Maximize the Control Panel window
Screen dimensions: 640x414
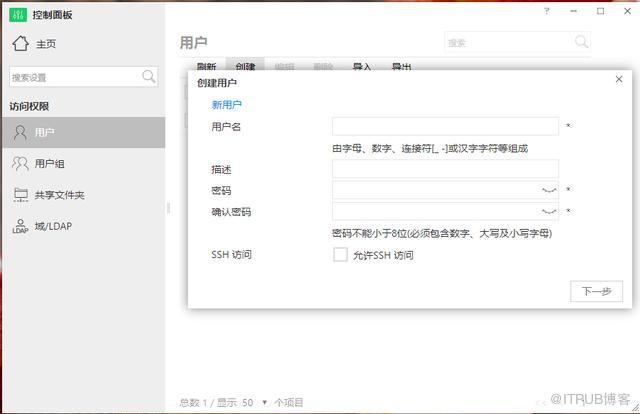click(600, 11)
